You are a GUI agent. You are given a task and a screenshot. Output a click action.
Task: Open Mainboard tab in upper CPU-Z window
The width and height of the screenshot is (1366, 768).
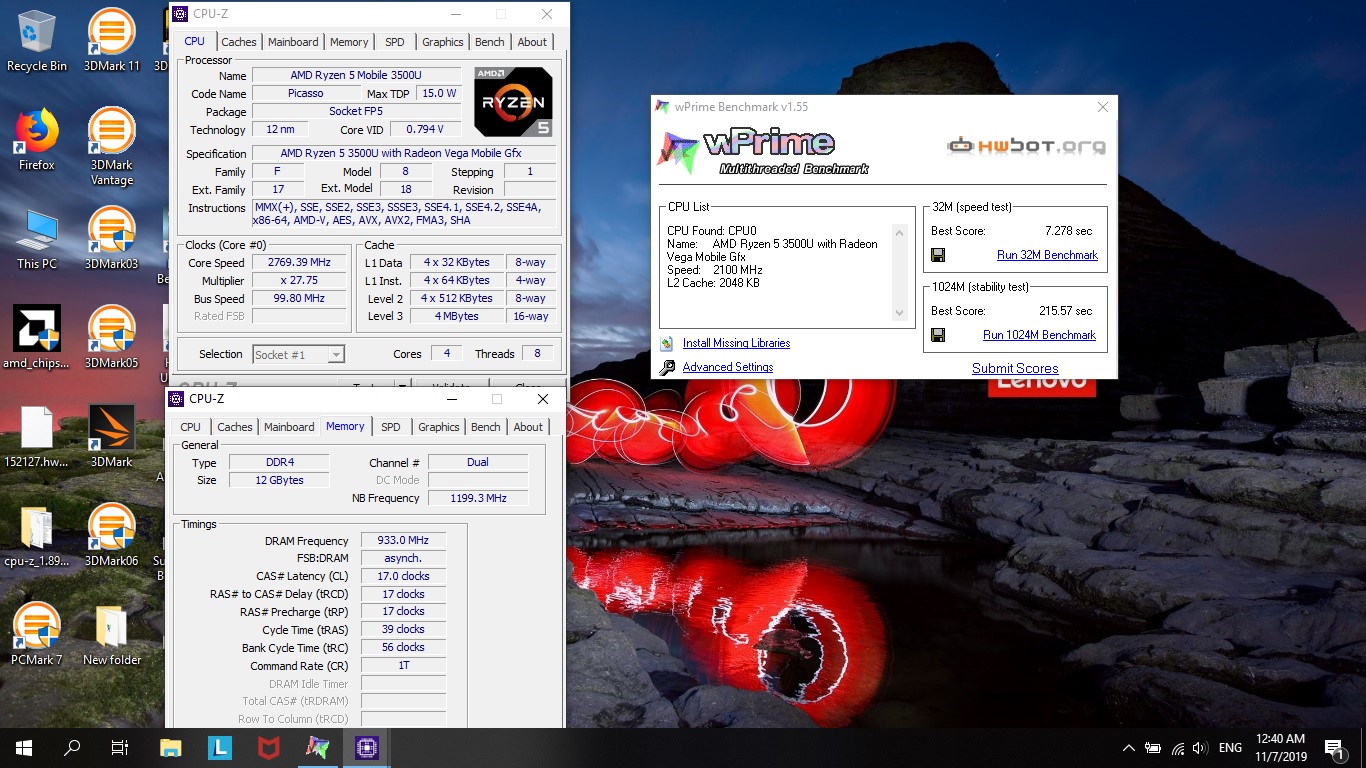[293, 42]
